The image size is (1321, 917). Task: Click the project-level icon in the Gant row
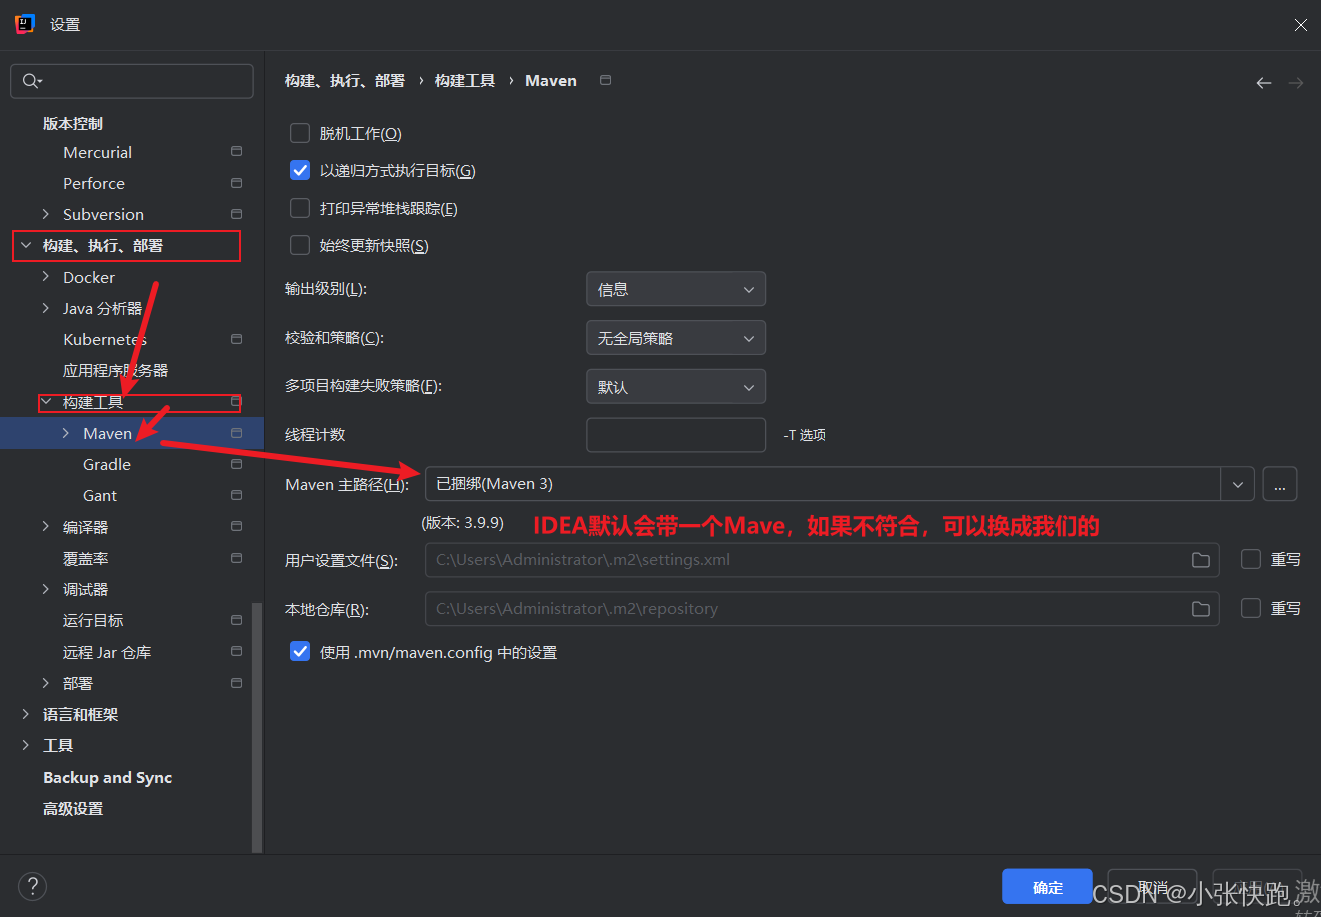236,495
